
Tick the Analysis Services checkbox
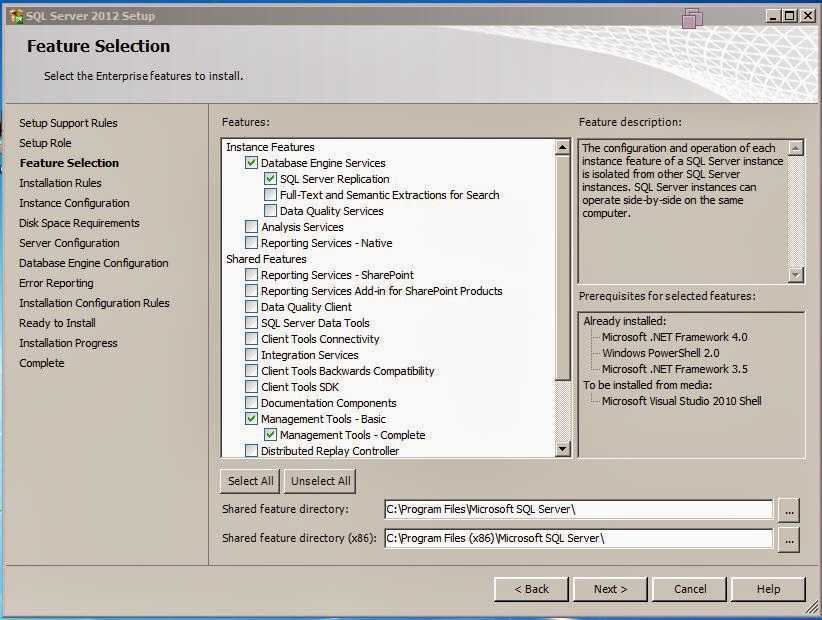[x=251, y=226]
